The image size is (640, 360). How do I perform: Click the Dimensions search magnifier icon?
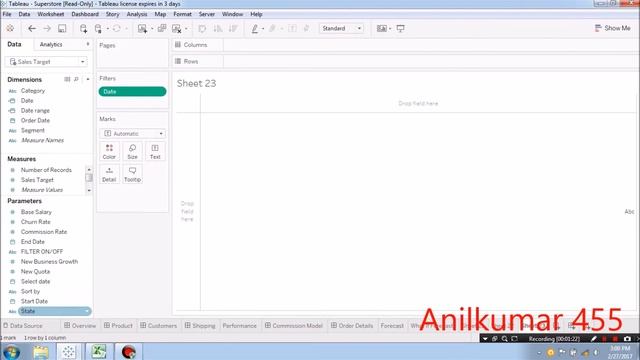[x=76, y=79]
